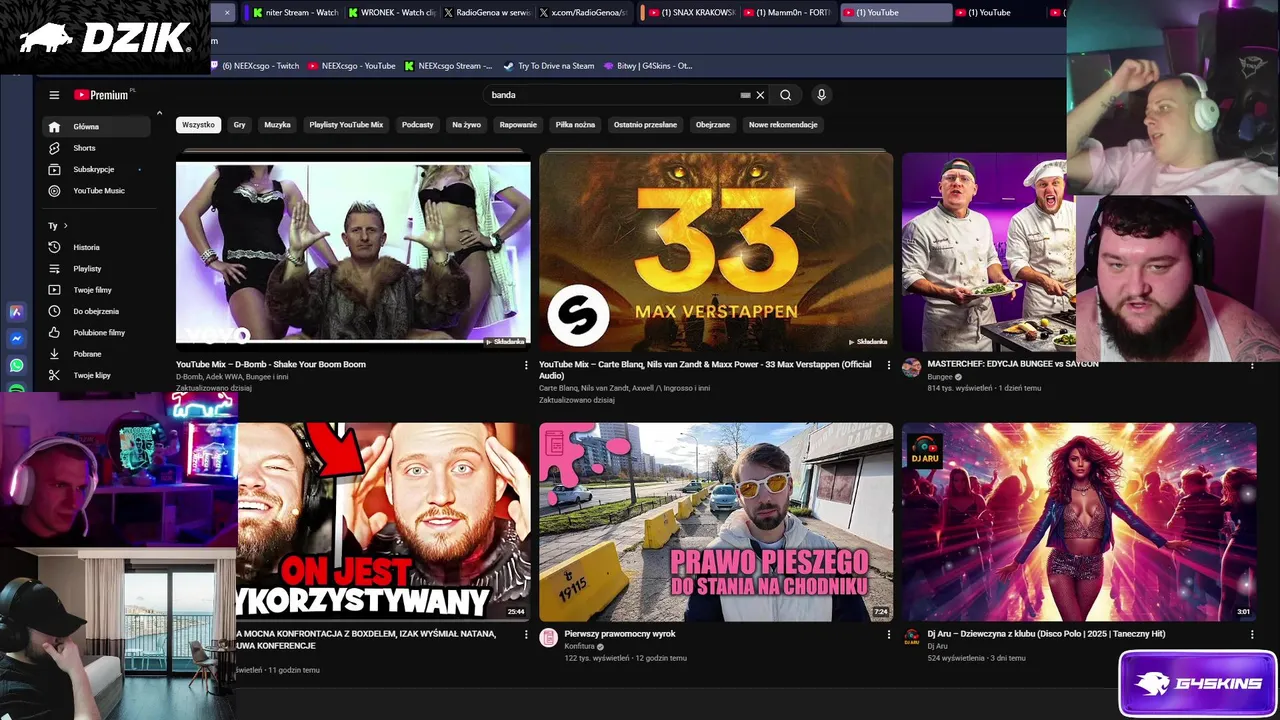The image size is (1280, 720).
Task: Open more options for Pierwszy prawomocny wyrok
Action: (889, 634)
